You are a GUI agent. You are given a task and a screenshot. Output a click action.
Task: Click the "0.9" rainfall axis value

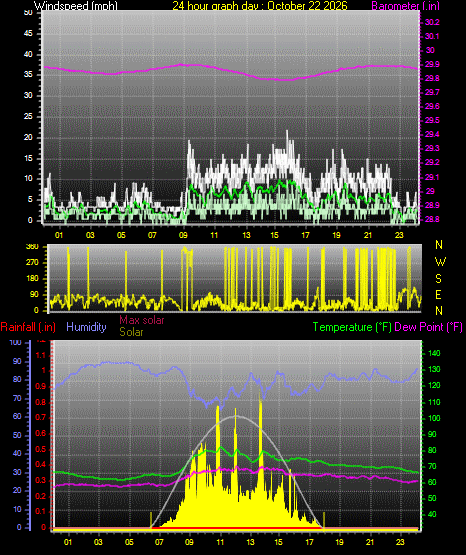tap(41, 386)
